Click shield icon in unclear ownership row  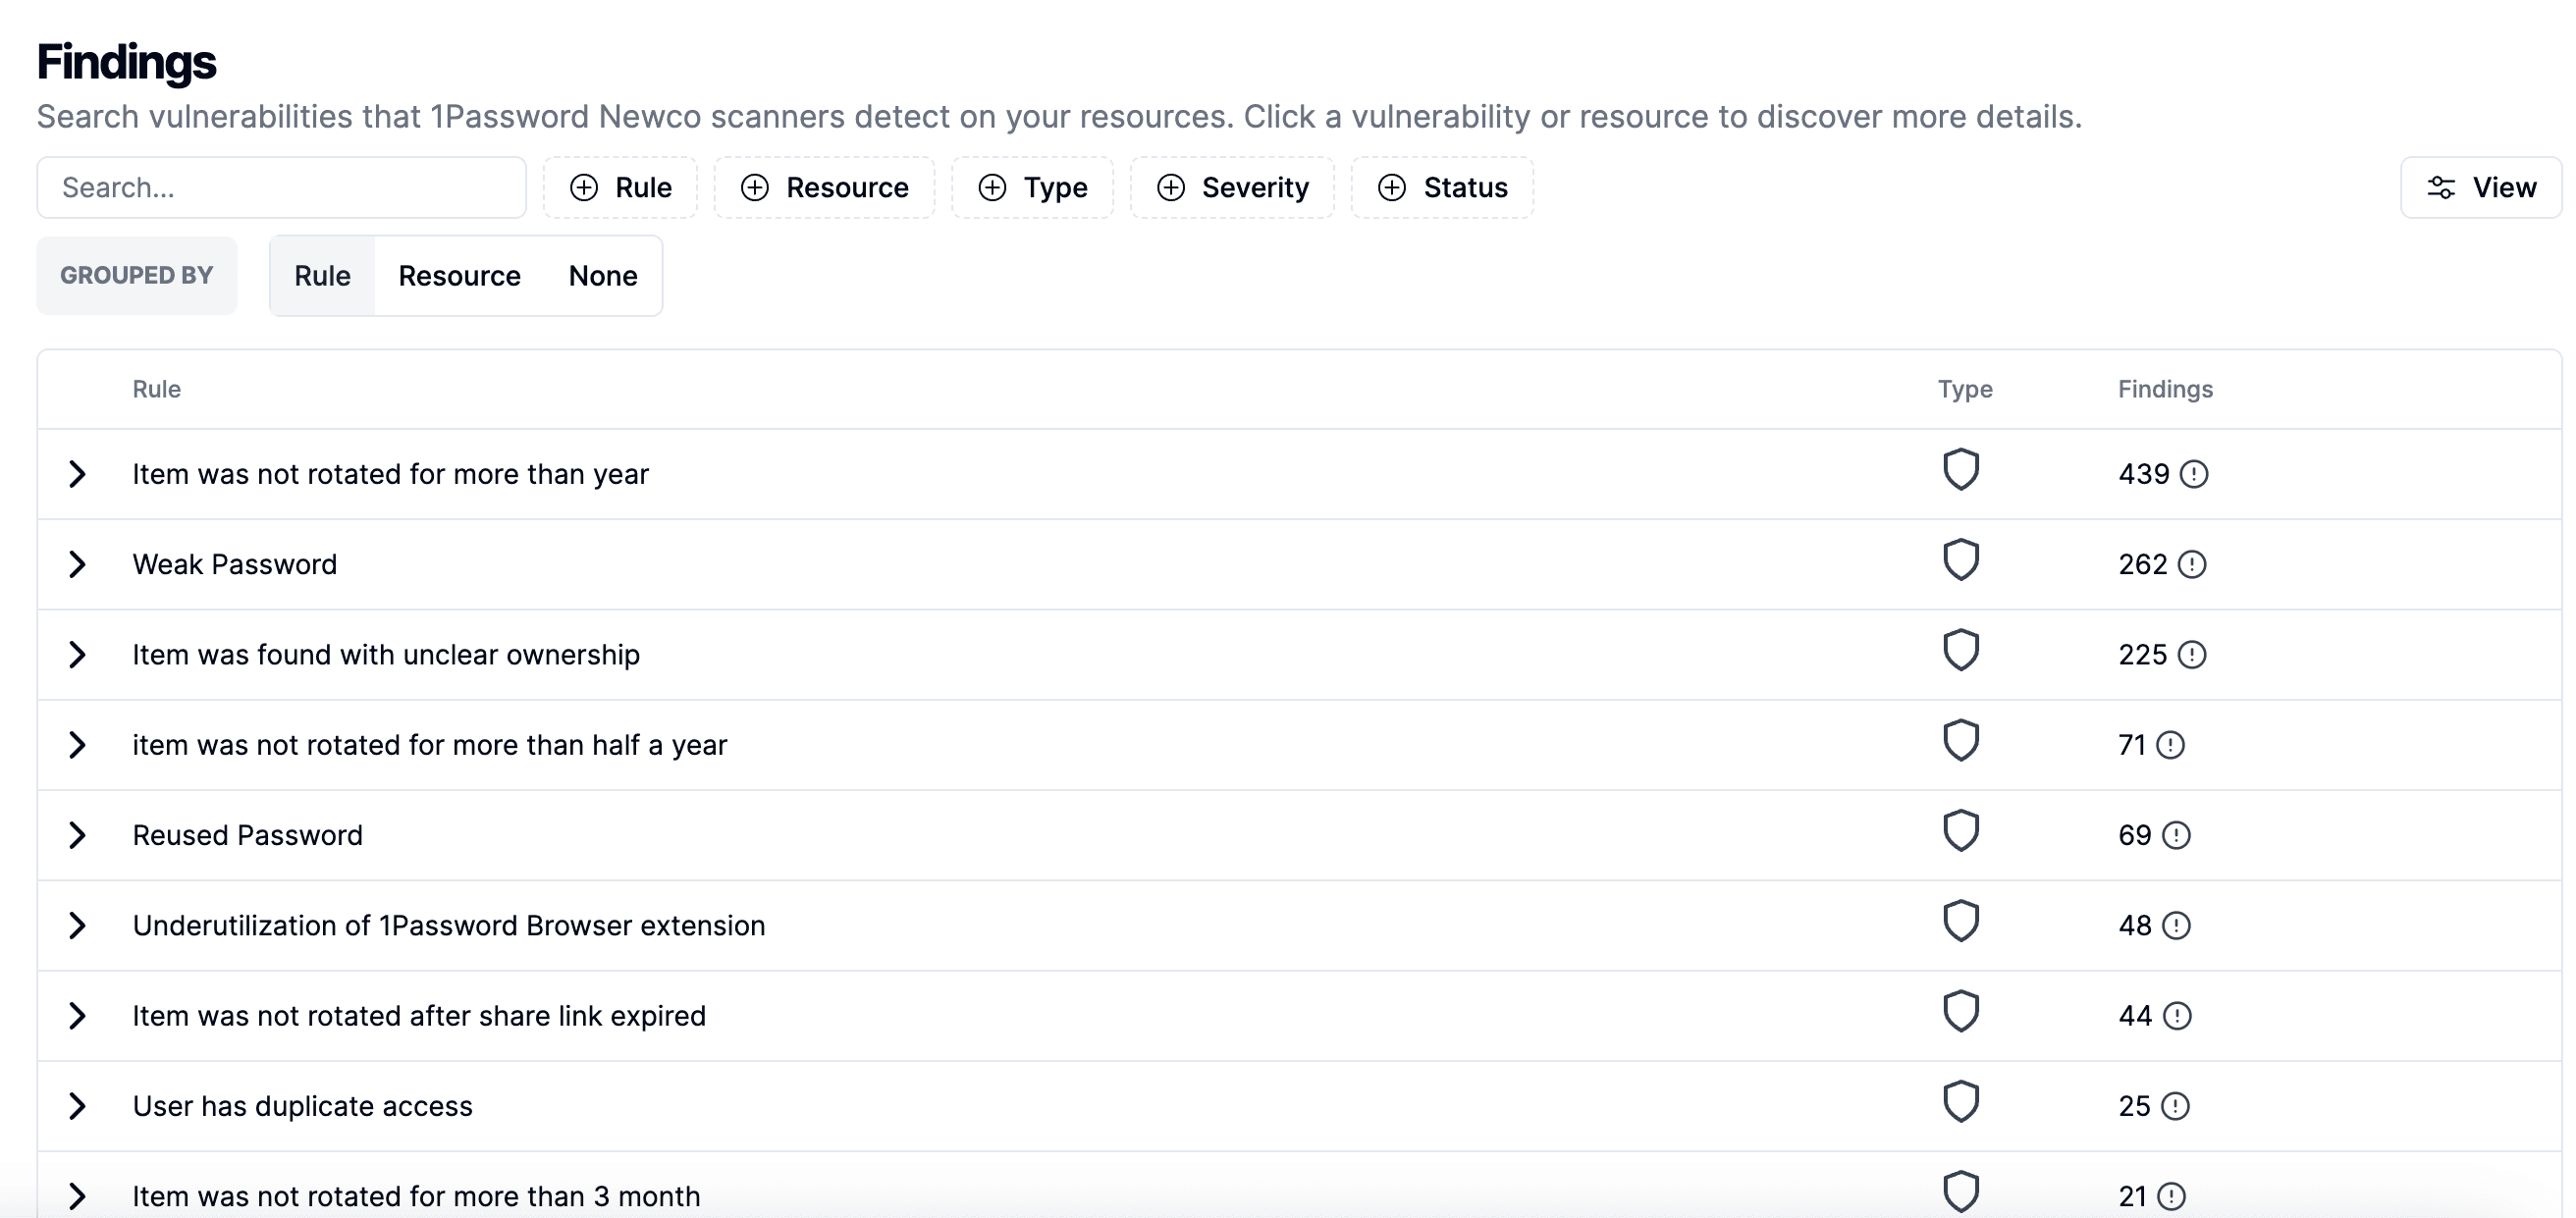(x=1960, y=651)
